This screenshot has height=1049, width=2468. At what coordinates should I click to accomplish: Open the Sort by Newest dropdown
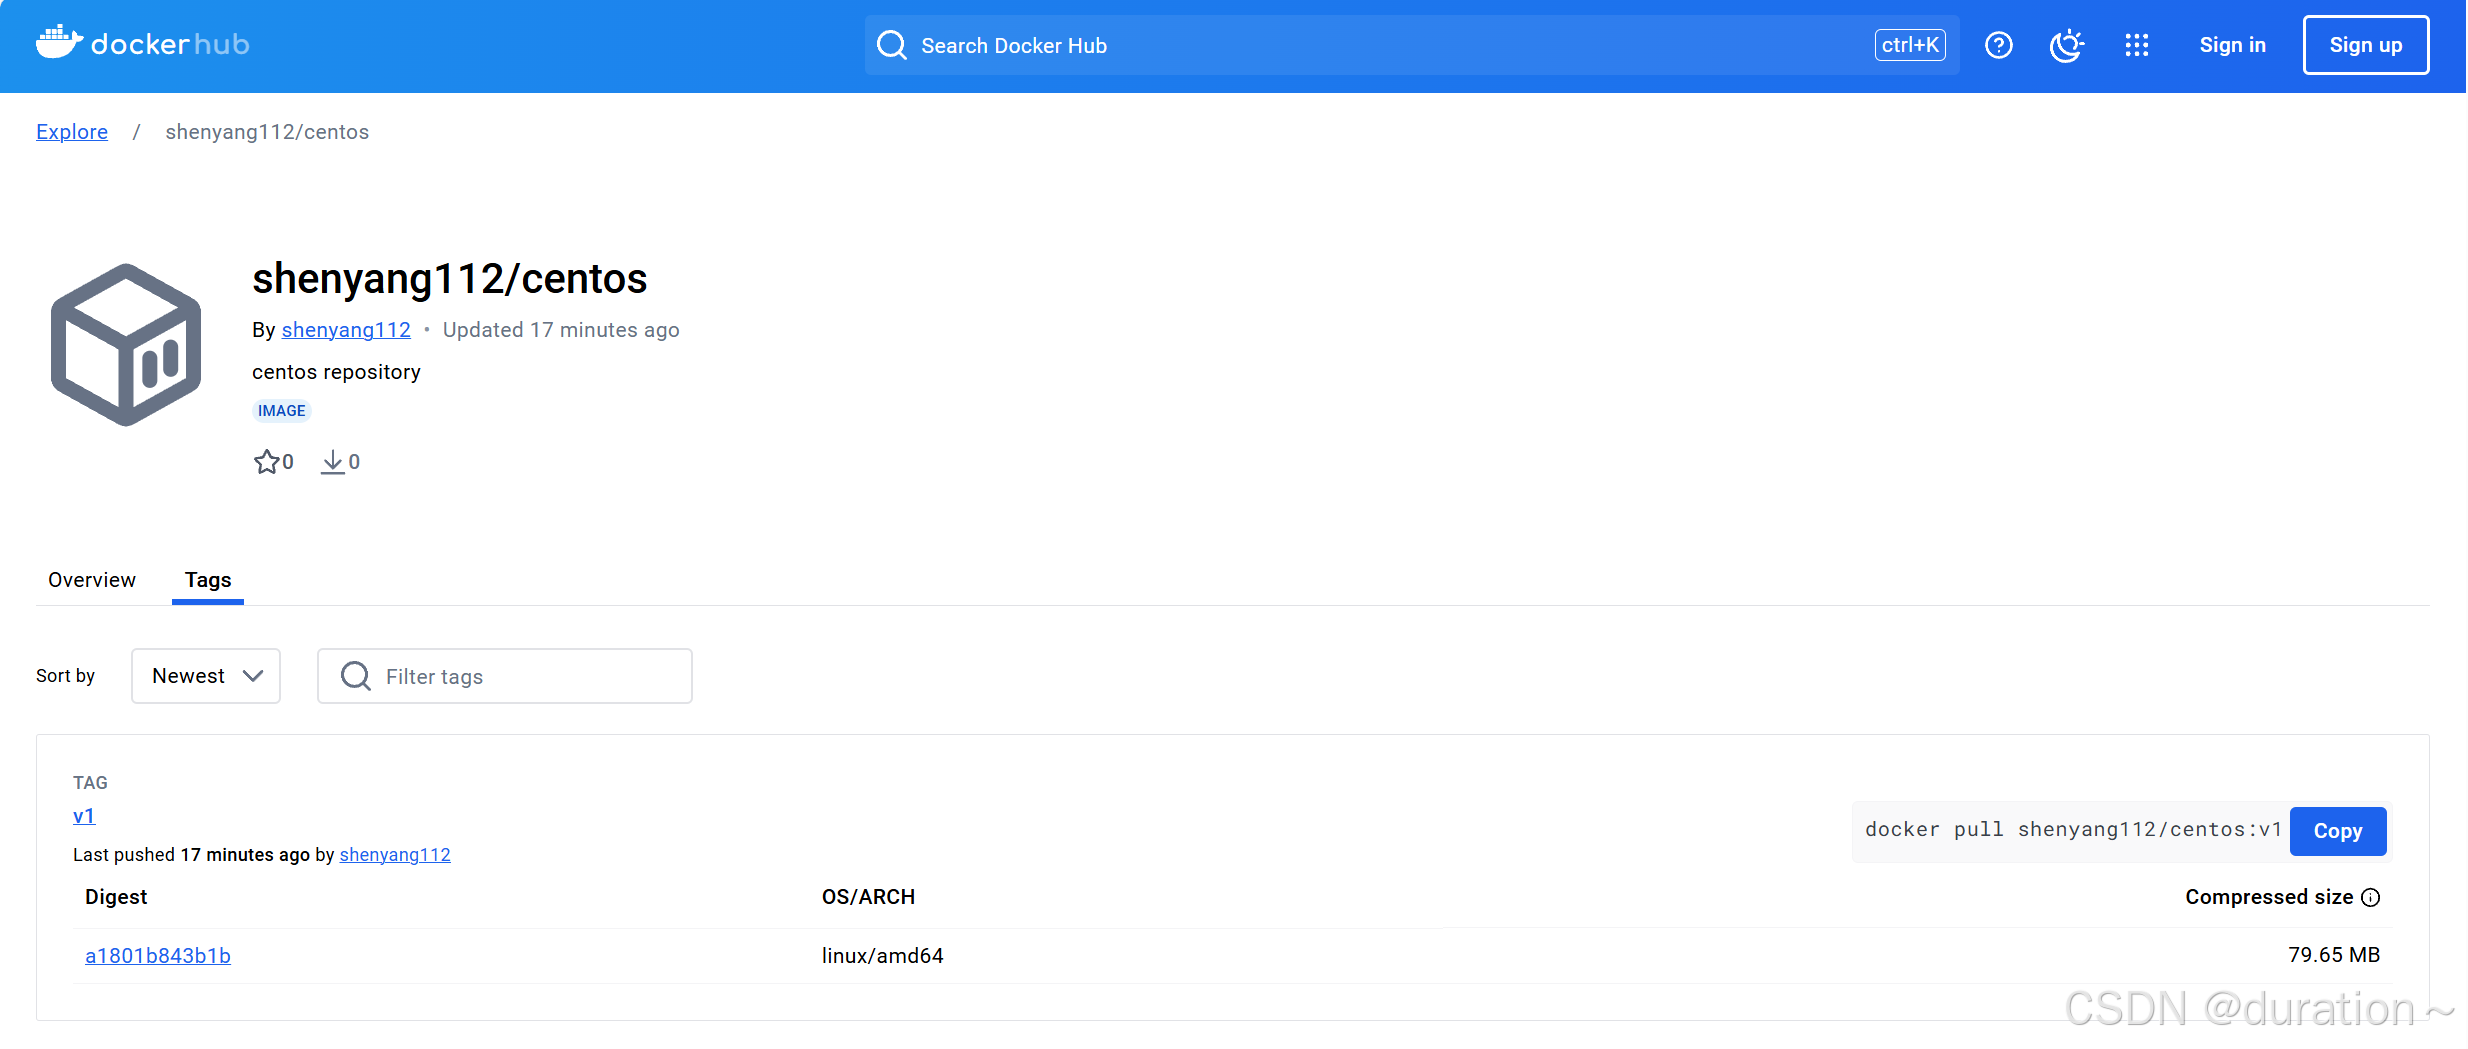pyautogui.click(x=206, y=676)
